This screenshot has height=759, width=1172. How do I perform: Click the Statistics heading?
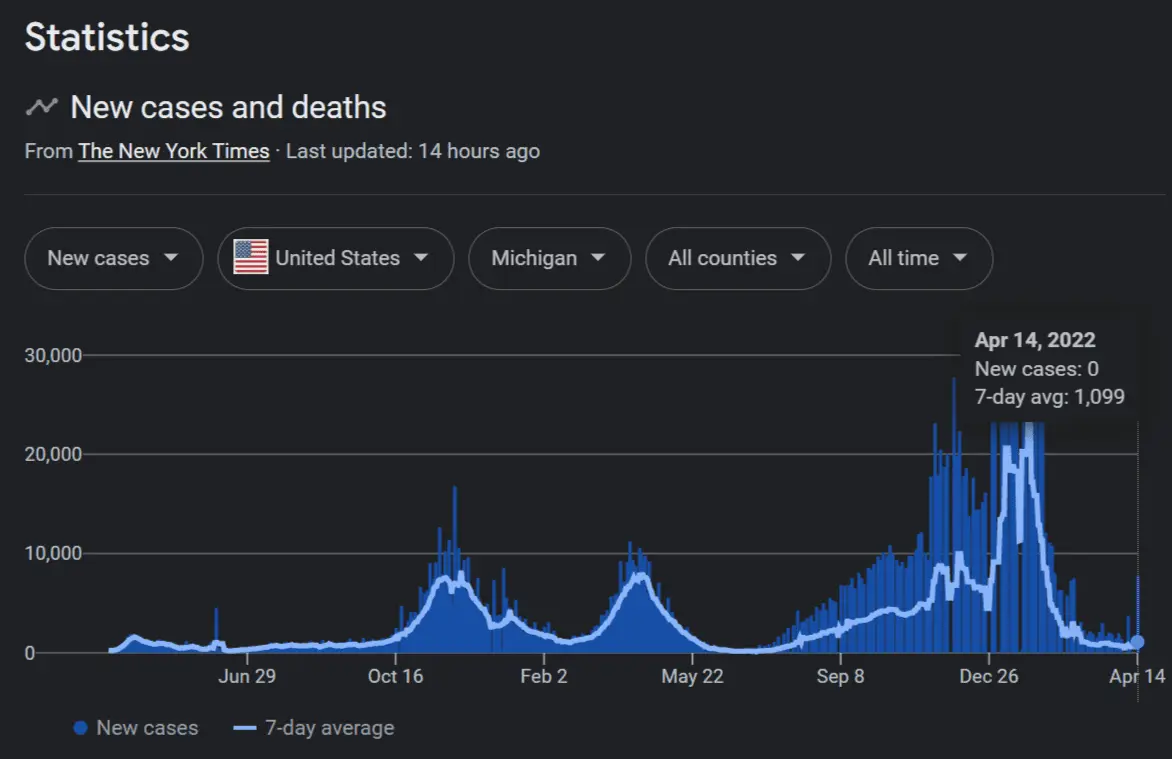tap(107, 38)
